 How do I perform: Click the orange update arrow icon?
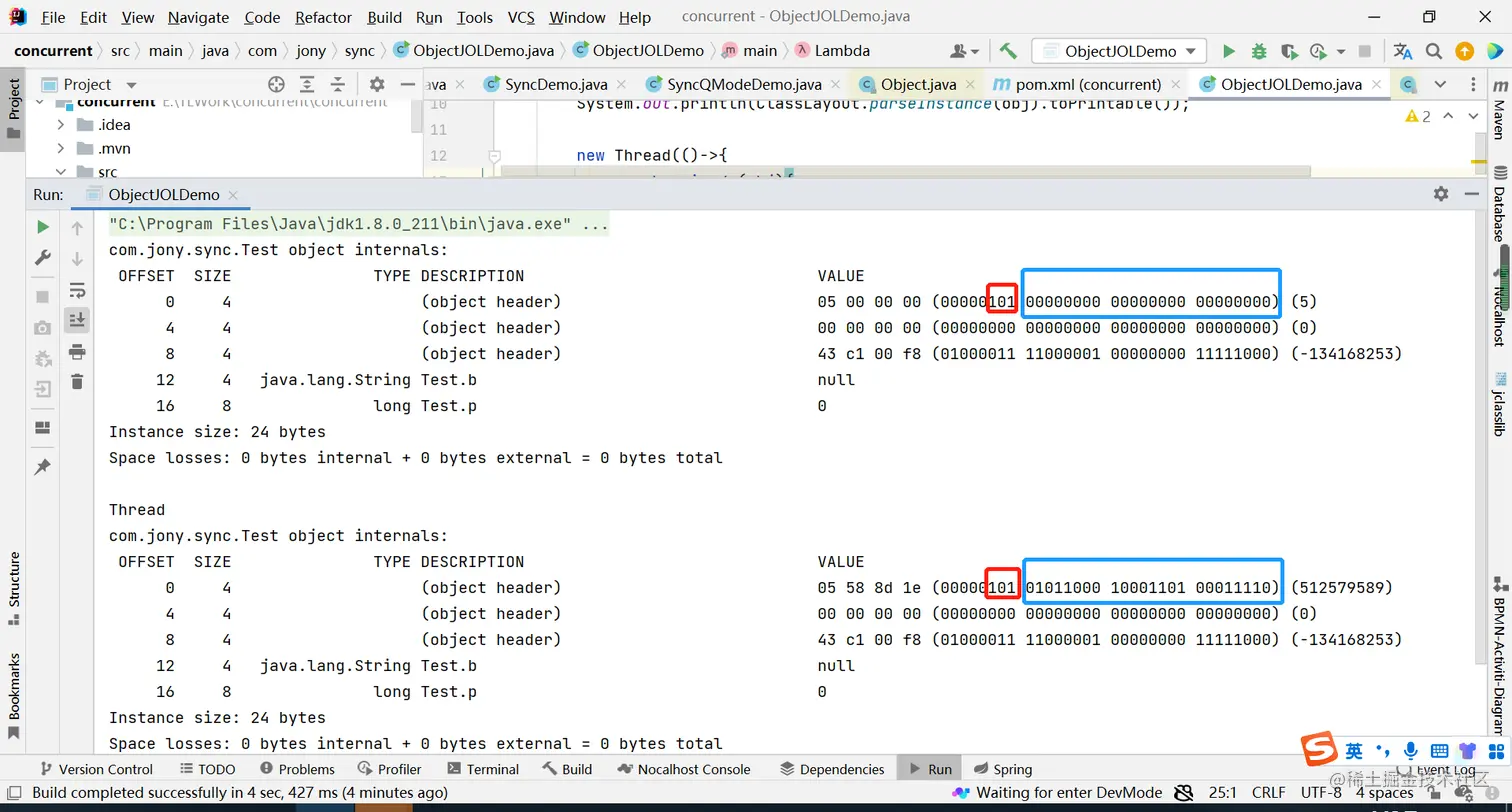coord(1464,51)
